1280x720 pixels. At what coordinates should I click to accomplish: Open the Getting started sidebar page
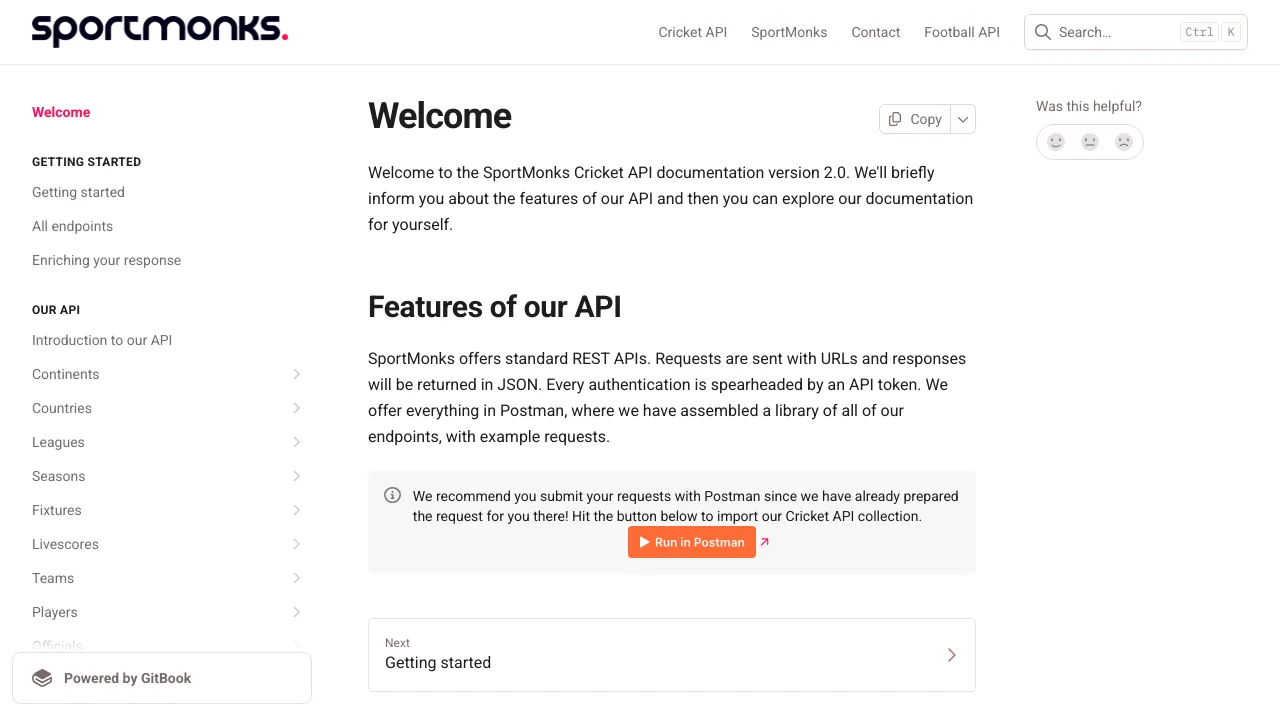[x=78, y=192]
